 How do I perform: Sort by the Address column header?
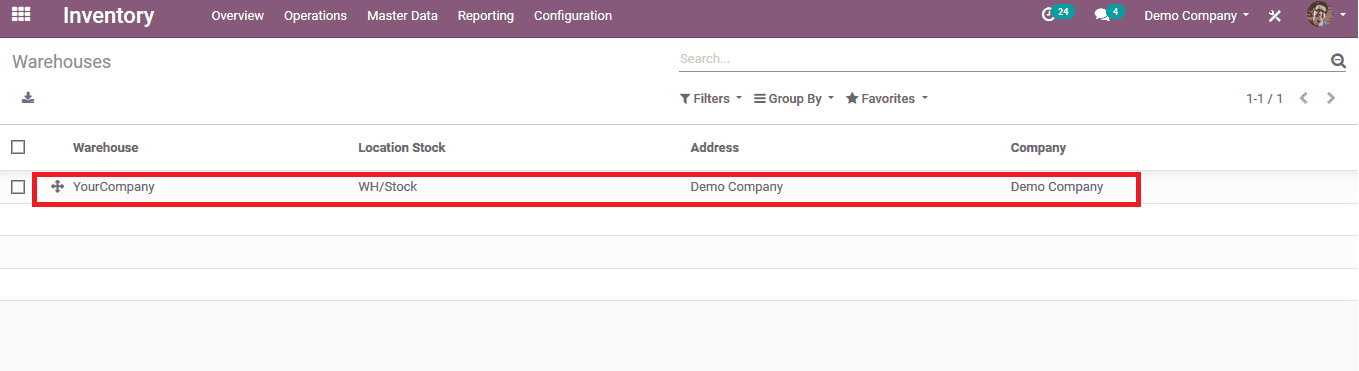pos(715,147)
